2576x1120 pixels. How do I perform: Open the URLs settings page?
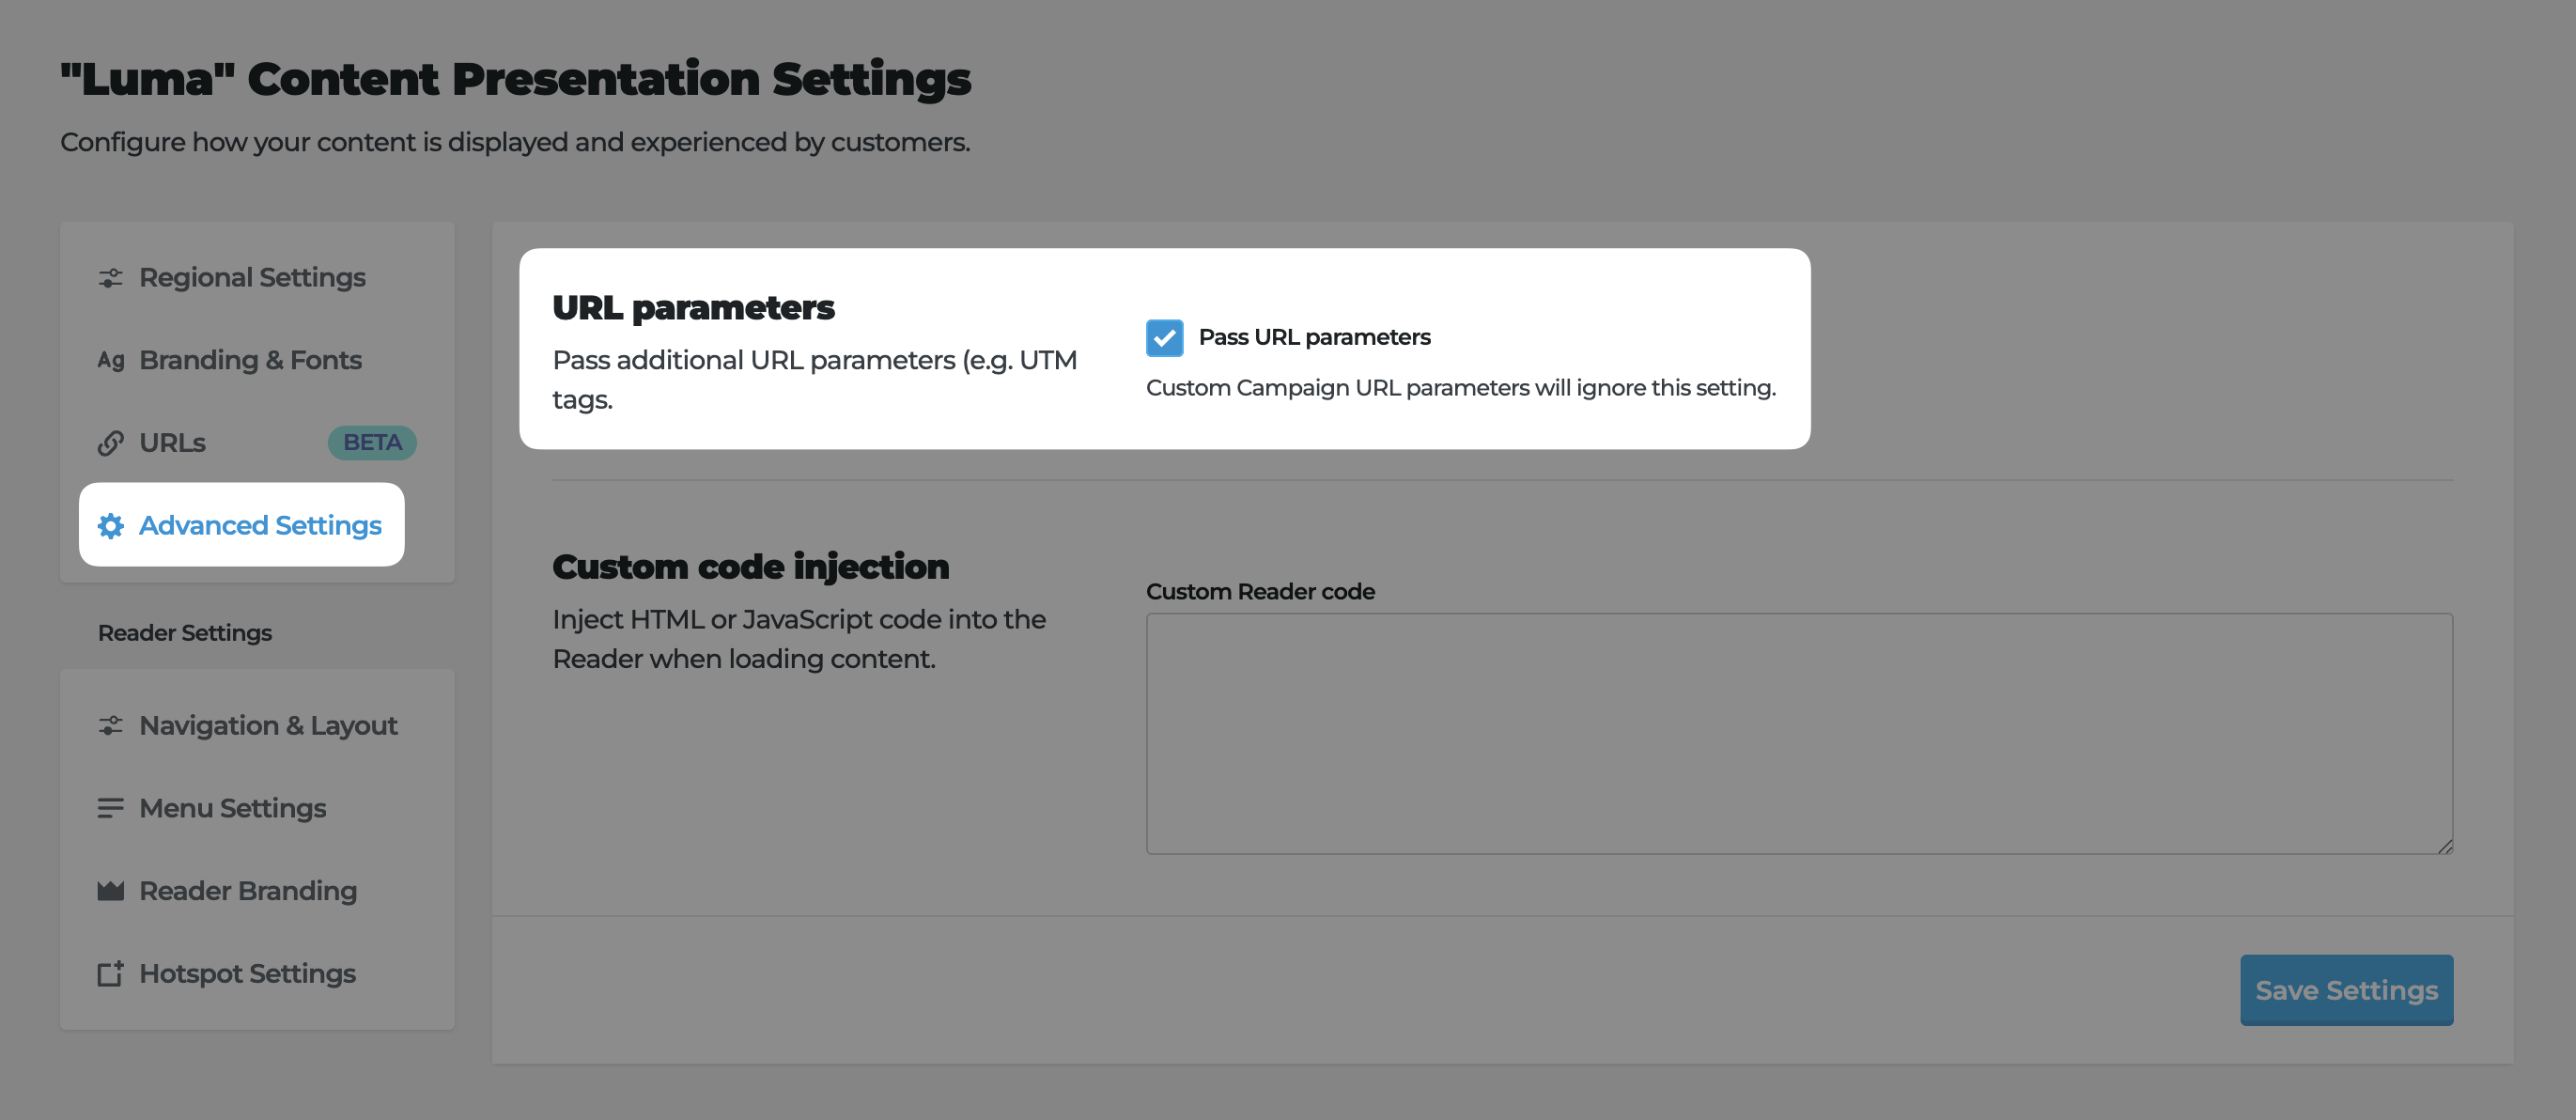click(x=172, y=443)
